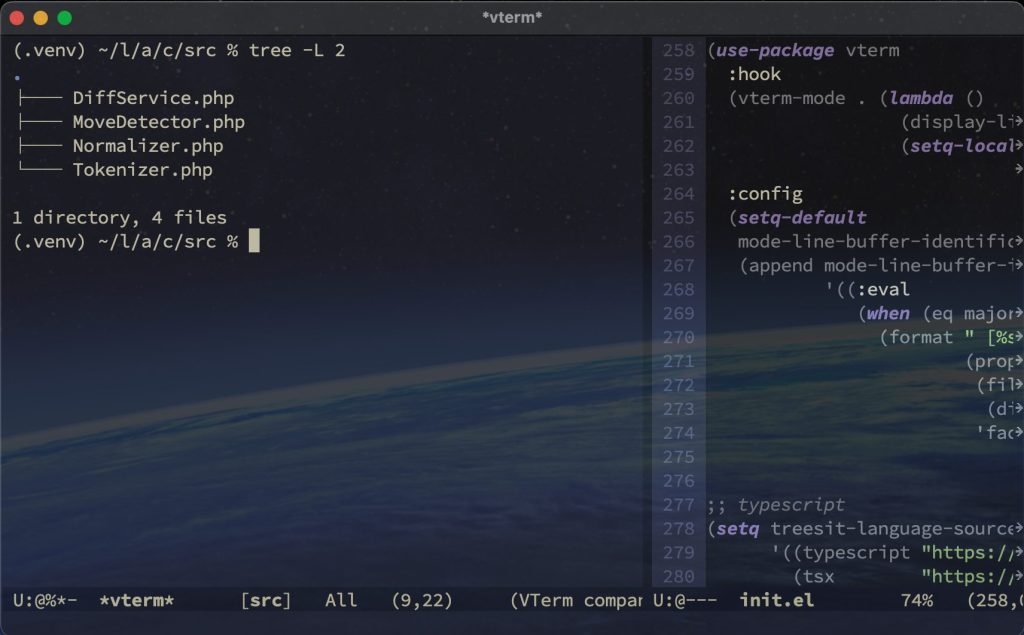
Task: Click ':config' keyword on line 264
Action: click(765, 193)
